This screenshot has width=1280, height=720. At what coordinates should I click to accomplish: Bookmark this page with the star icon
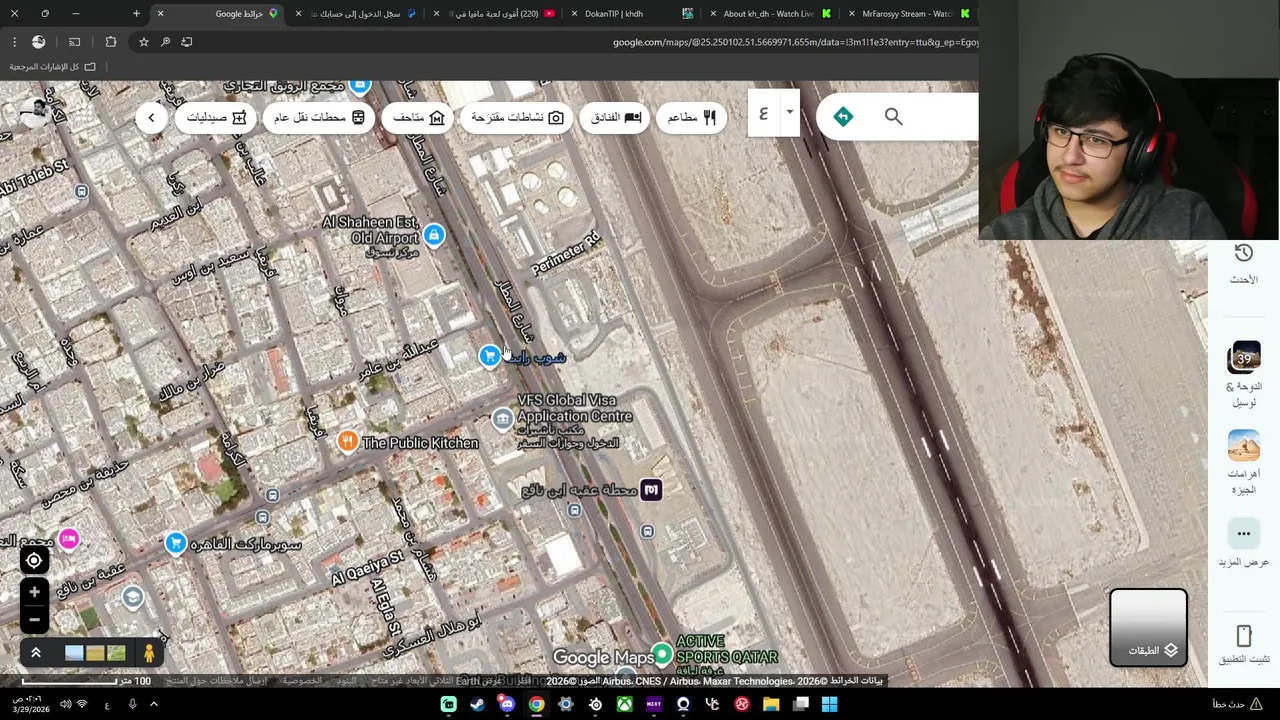[x=144, y=42]
